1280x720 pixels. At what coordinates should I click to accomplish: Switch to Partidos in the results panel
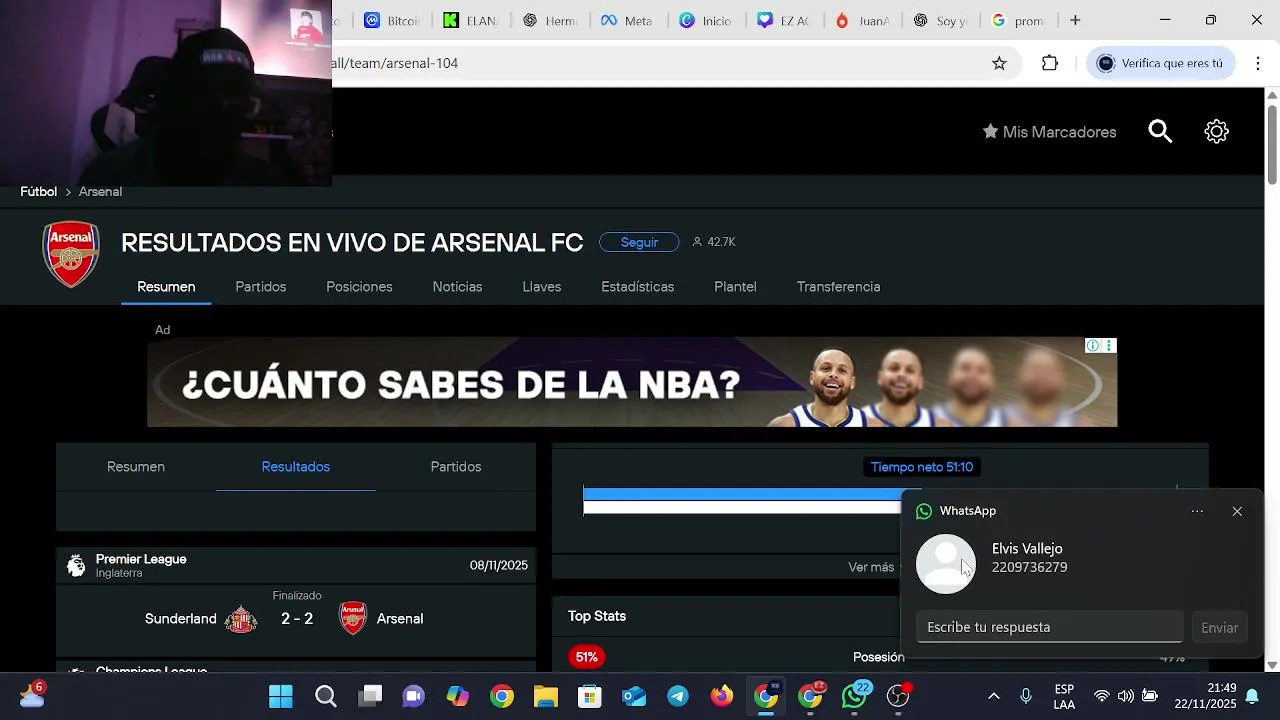coord(456,467)
